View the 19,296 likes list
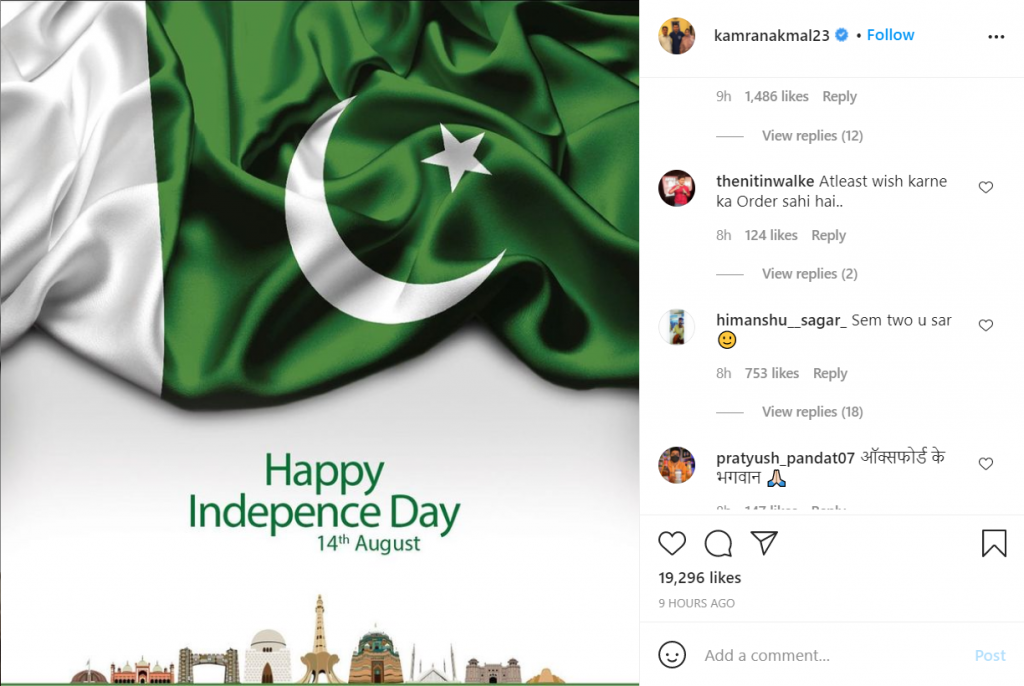The width and height of the screenshot is (1024, 686). coord(699,578)
